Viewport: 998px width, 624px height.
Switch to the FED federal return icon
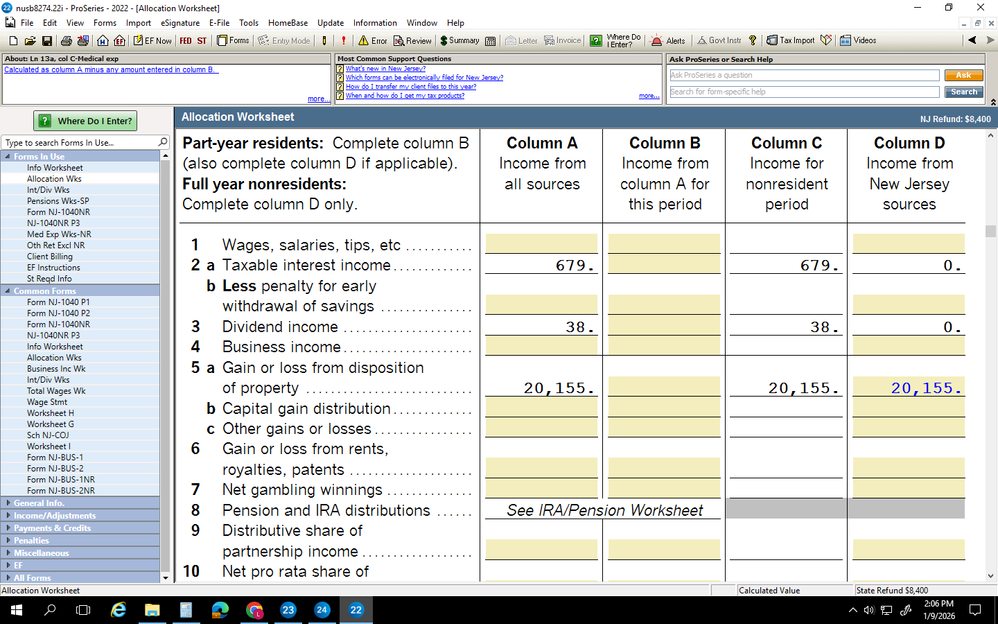click(185, 41)
